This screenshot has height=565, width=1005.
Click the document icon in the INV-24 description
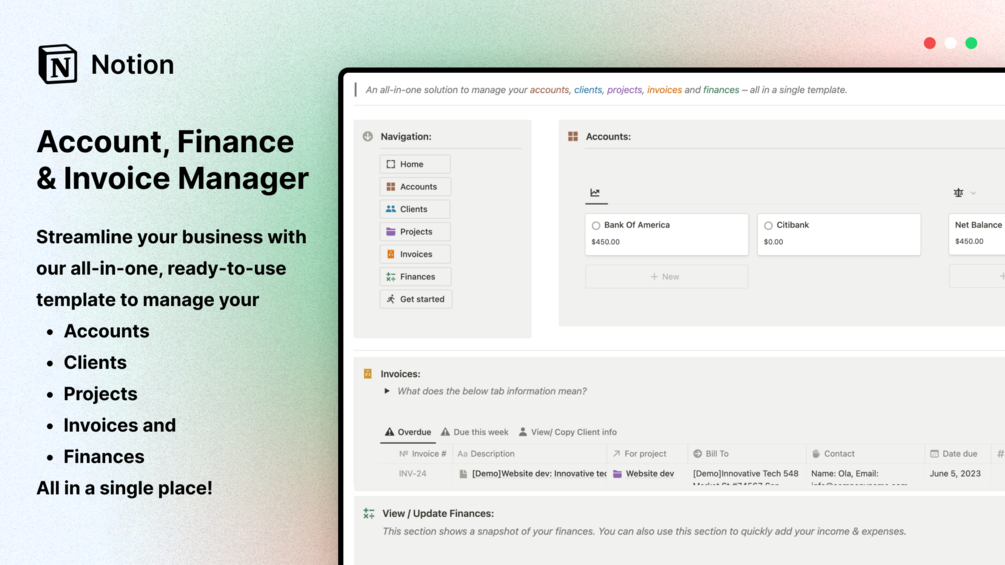463,473
